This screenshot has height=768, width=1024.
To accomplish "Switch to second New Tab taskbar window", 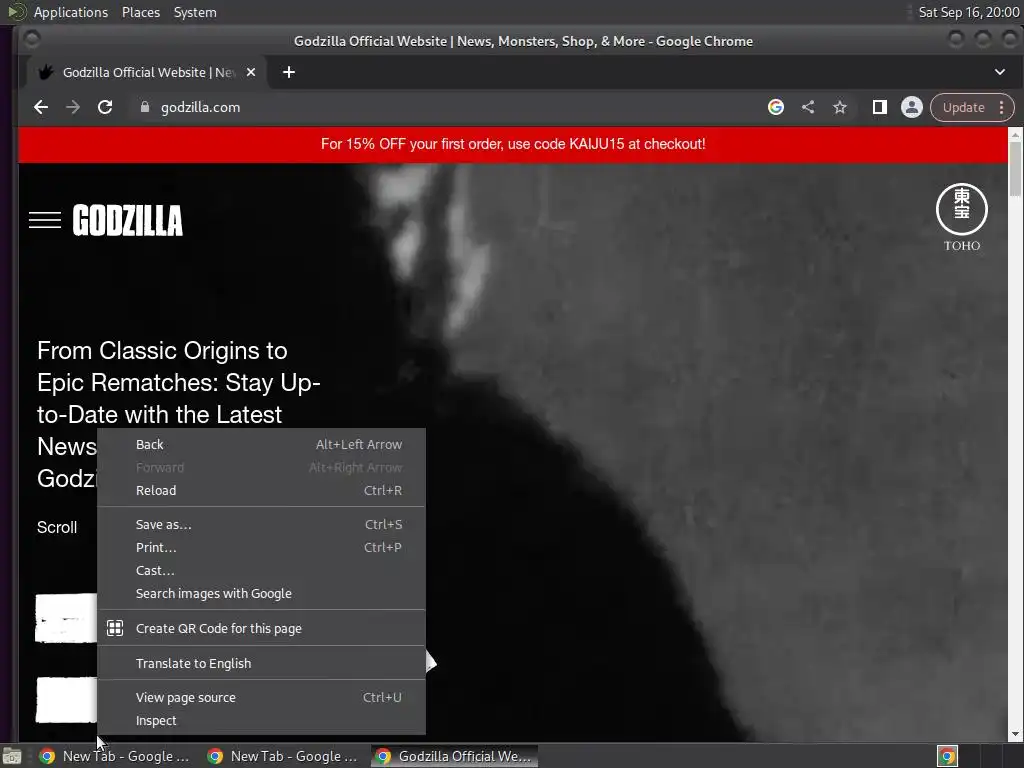I will 282,756.
